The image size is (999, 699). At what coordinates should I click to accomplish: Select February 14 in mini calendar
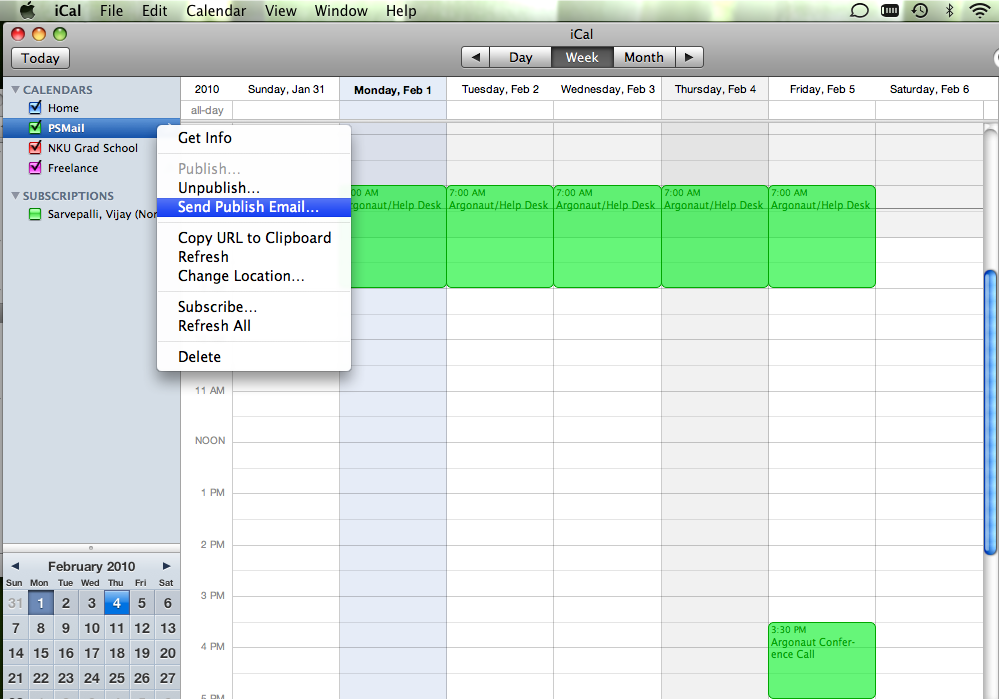16,653
